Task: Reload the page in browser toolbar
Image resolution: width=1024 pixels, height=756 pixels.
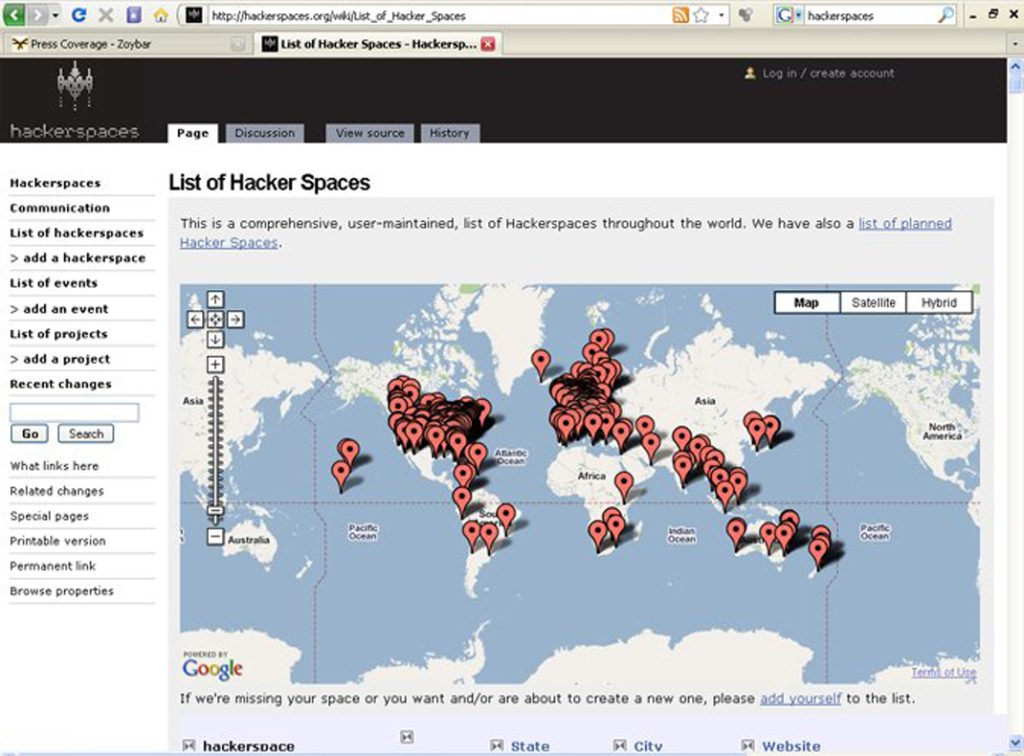Action: pos(79,16)
